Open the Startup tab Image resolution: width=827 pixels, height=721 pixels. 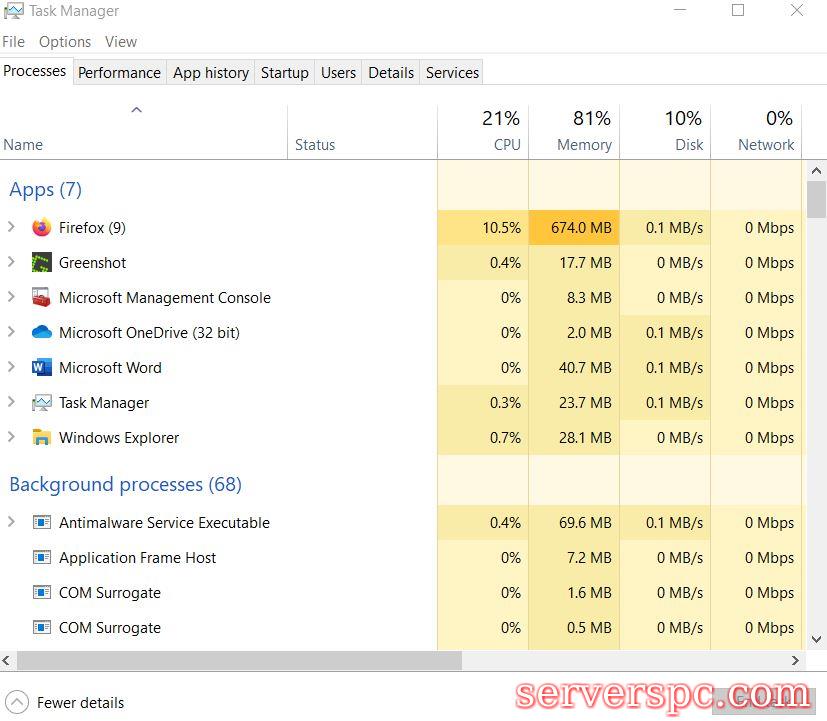coord(284,73)
